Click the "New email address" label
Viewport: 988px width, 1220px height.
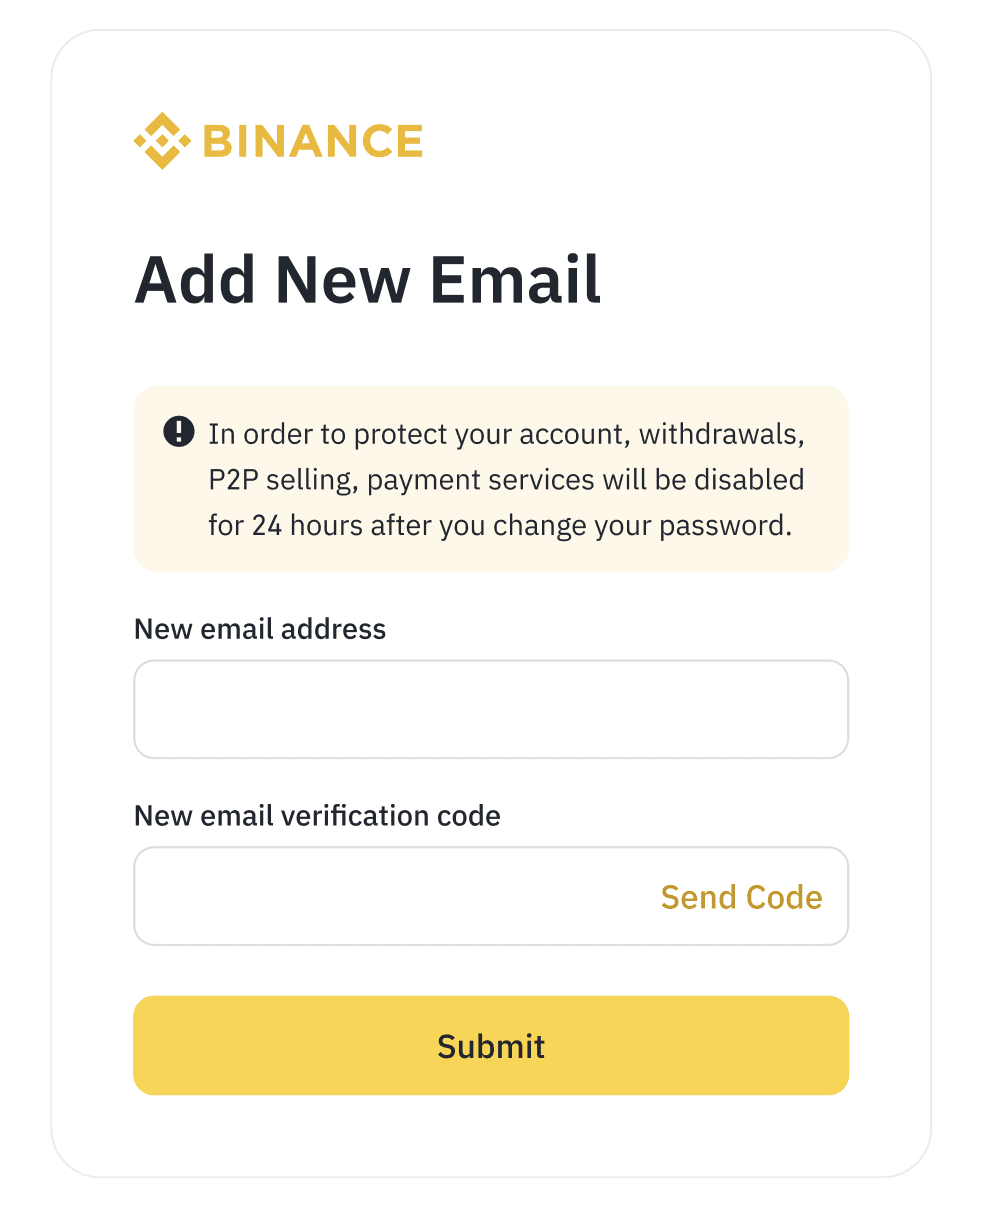click(x=260, y=629)
